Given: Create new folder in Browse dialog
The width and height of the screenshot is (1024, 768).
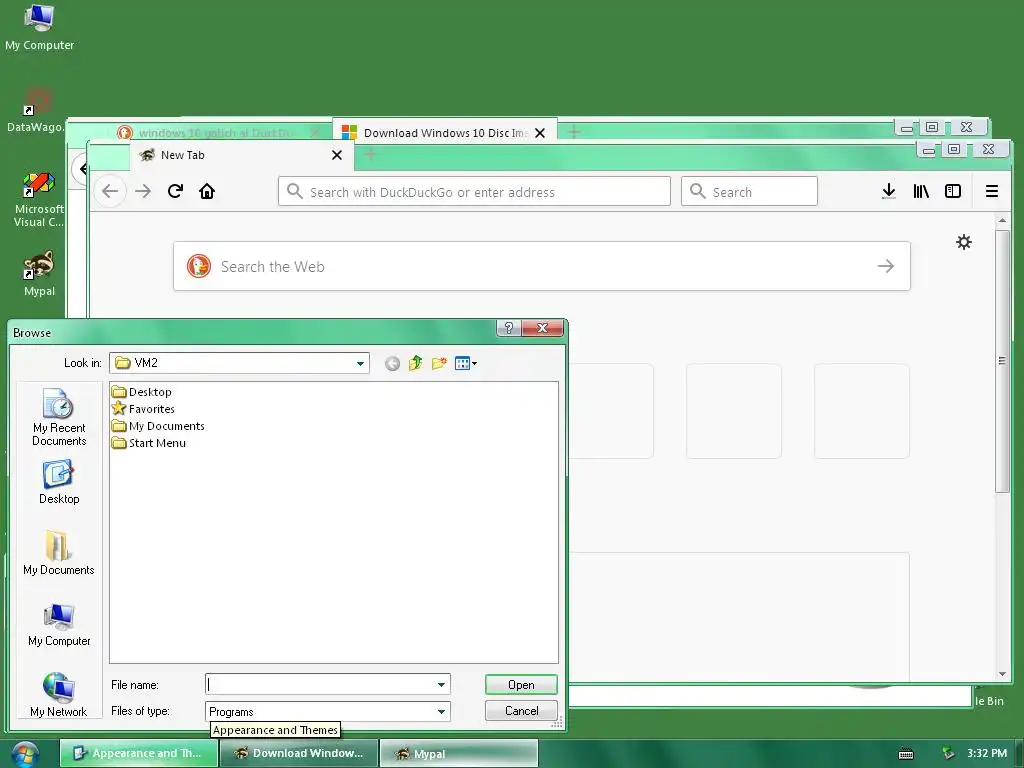Looking at the screenshot, I should [439, 363].
